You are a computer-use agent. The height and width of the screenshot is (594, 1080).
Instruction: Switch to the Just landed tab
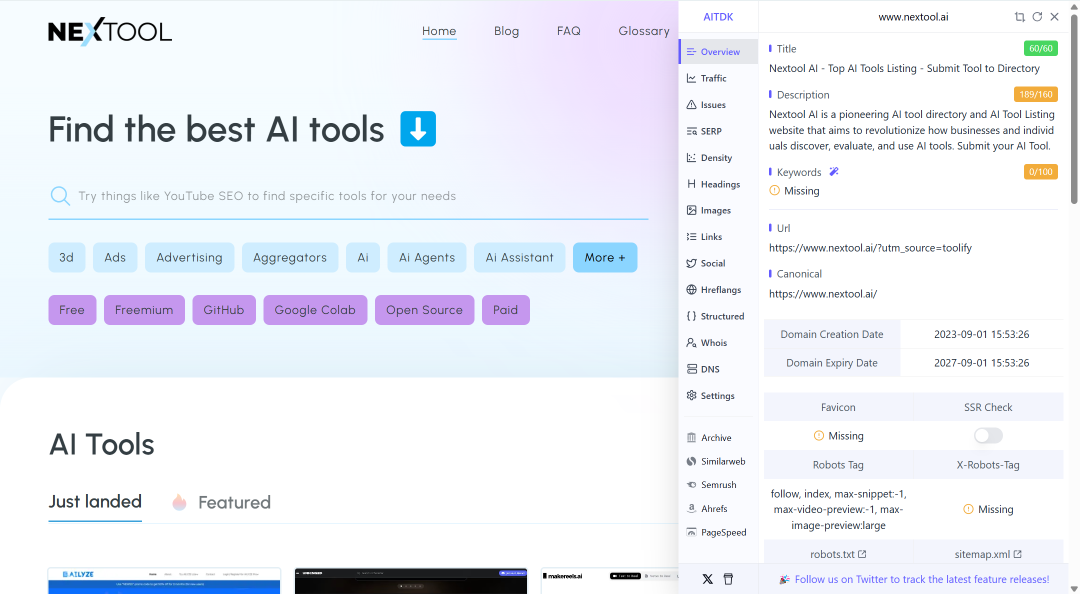click(95, 502)
